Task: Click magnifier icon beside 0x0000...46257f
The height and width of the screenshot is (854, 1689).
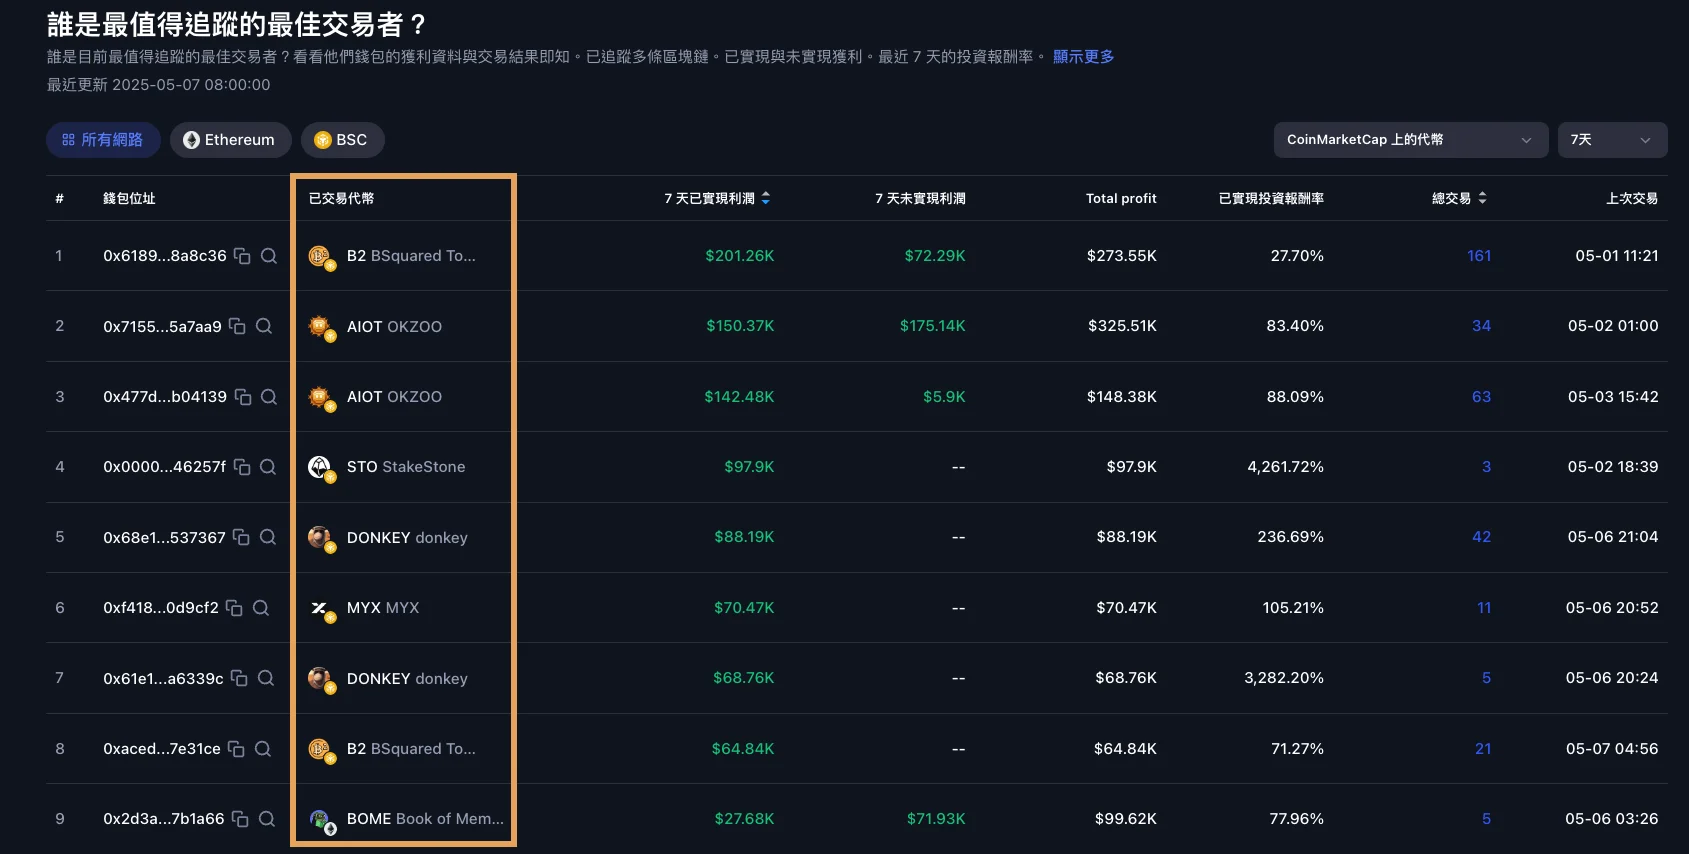Action: pos(268,467)
